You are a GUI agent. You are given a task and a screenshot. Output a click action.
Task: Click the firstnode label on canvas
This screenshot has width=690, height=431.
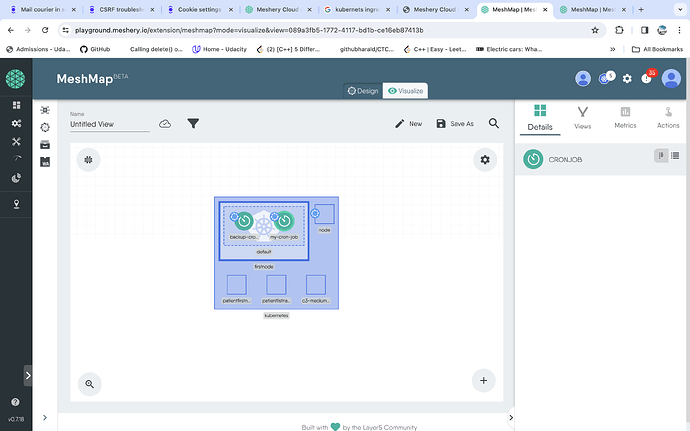click(264, 267)
